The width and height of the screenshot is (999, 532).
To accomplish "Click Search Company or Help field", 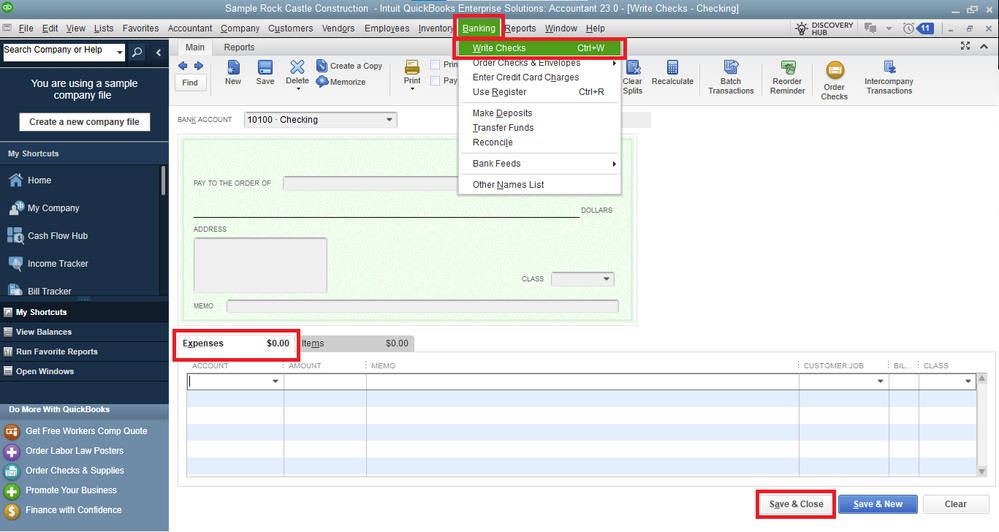I will click(59, 52).
